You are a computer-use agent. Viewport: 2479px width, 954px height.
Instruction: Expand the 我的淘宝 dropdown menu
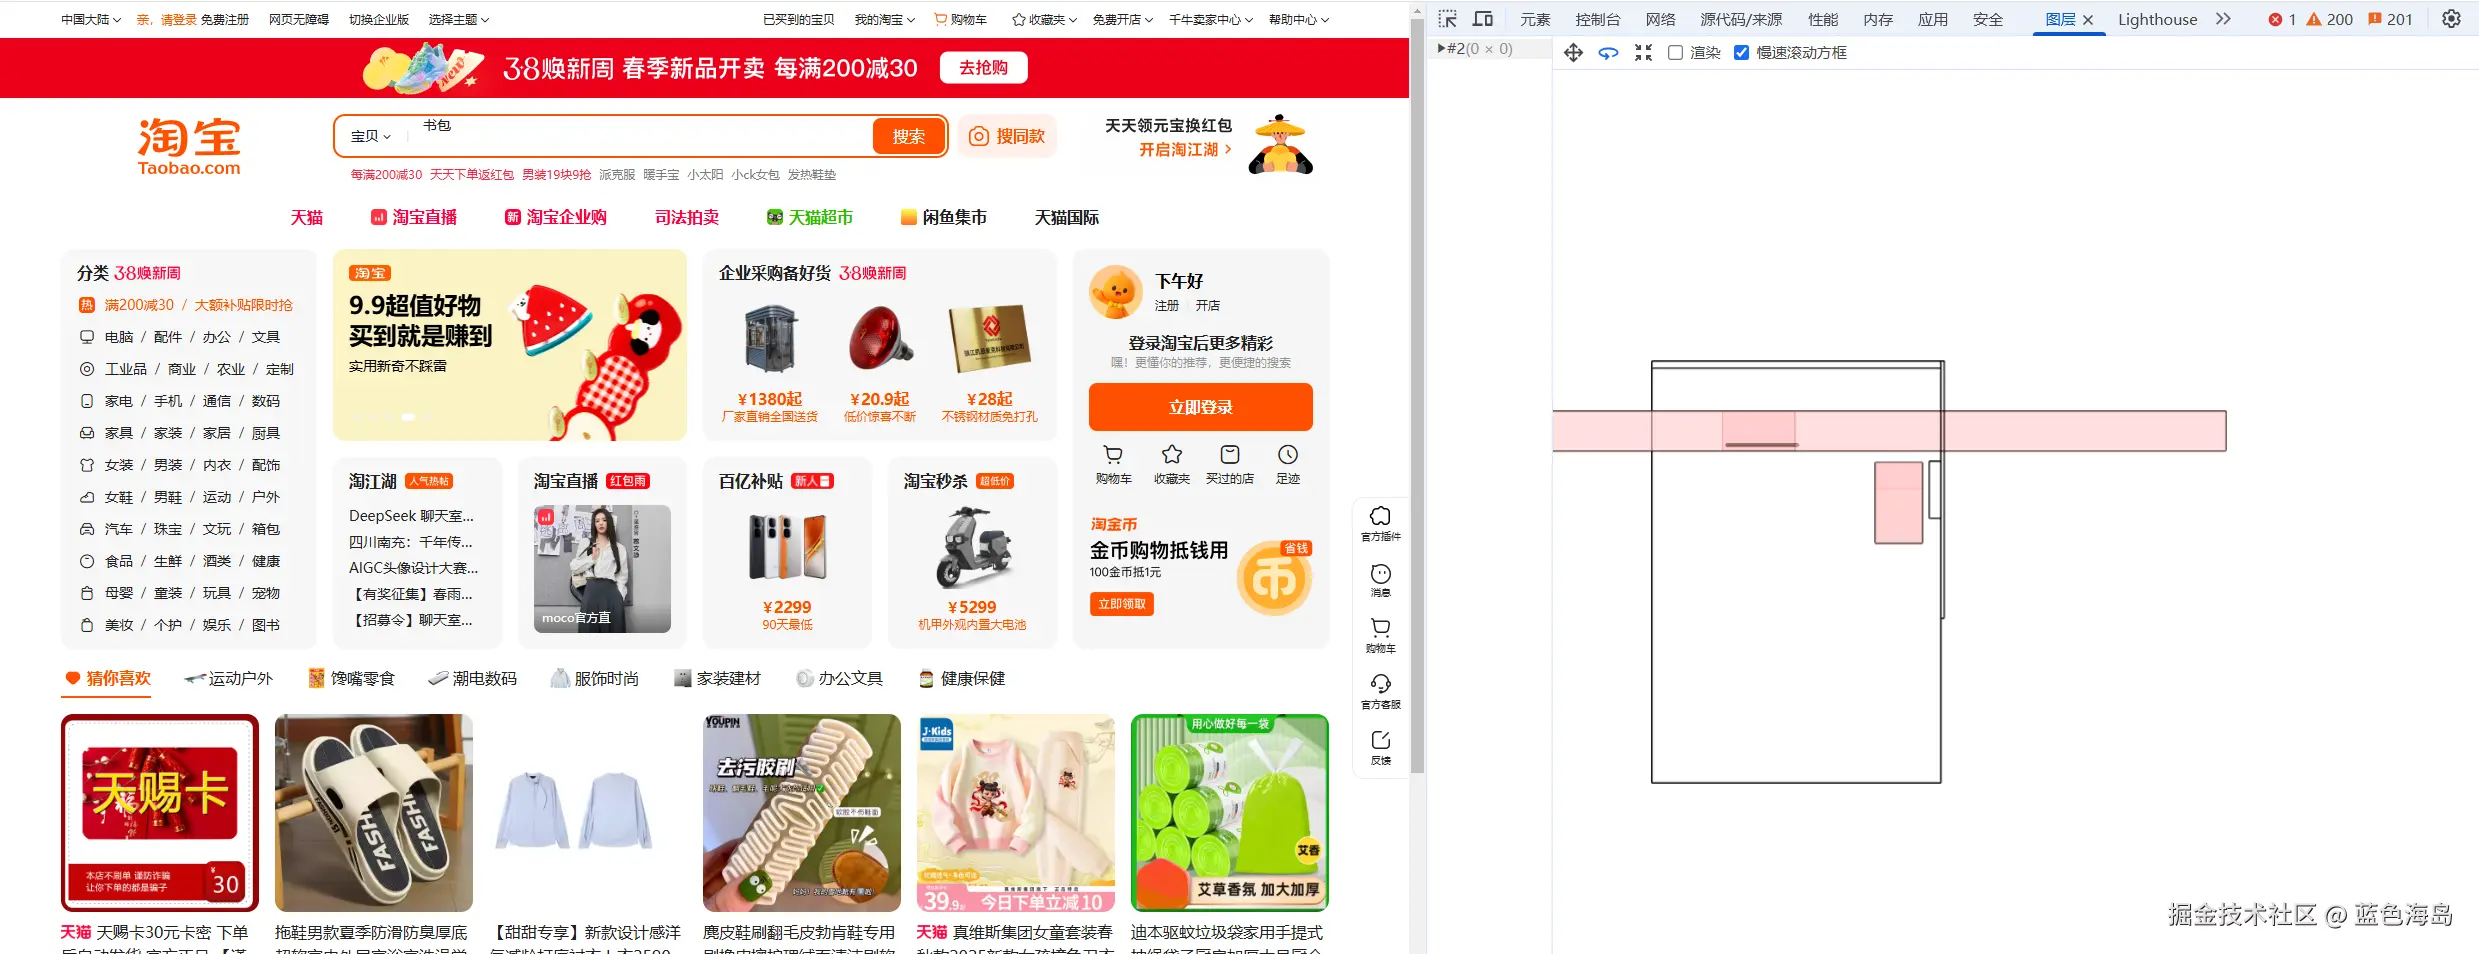point(884,19)
